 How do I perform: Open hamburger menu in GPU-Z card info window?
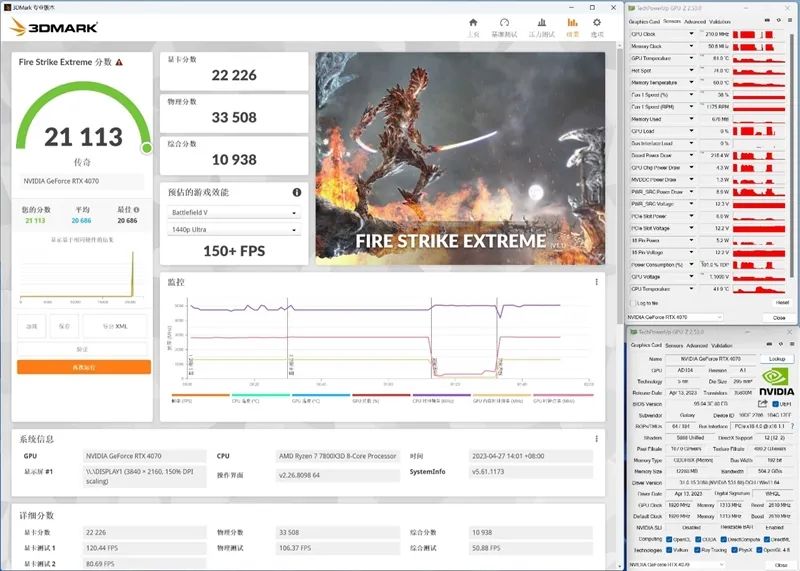click(791, 344)
